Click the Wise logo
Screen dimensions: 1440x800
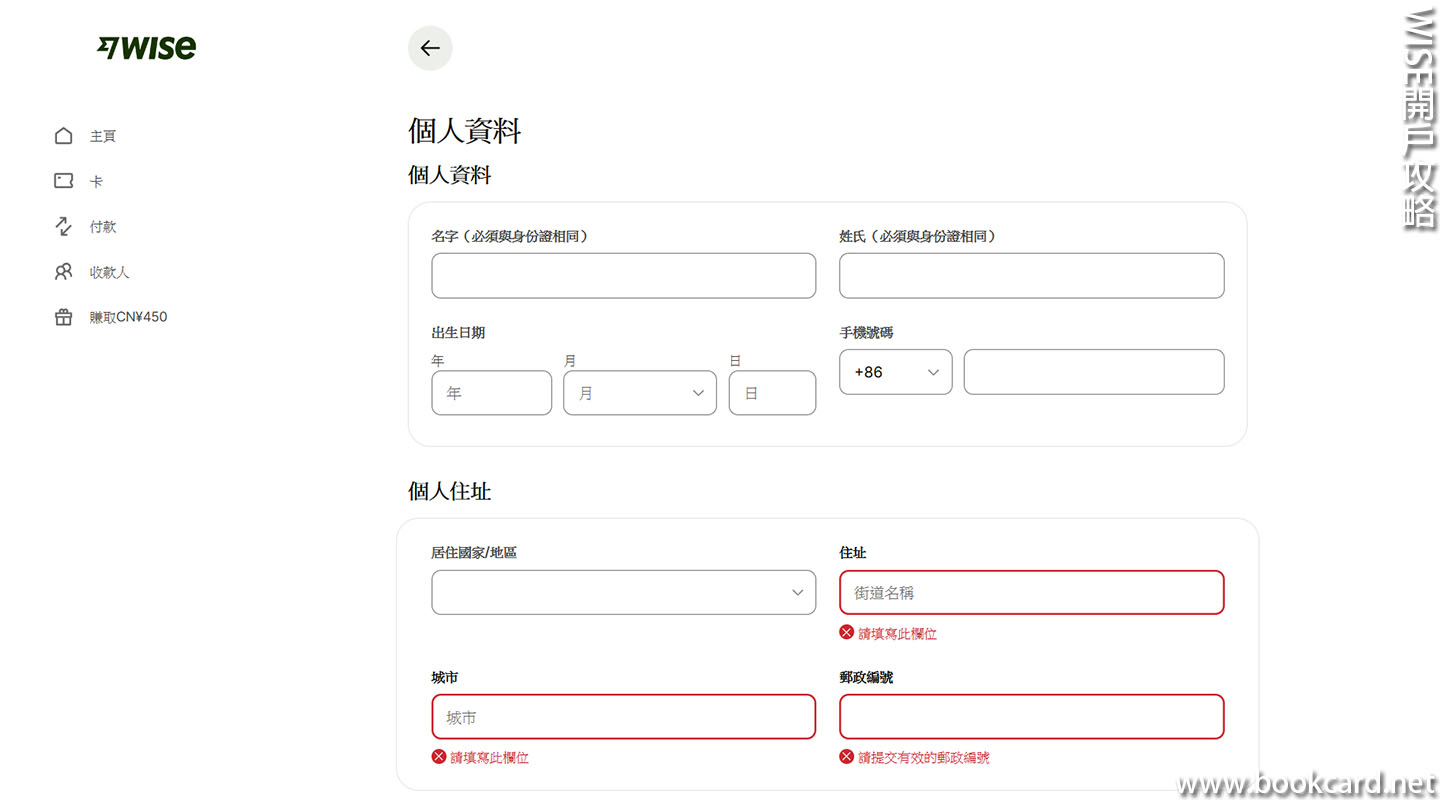coord(146,48)
